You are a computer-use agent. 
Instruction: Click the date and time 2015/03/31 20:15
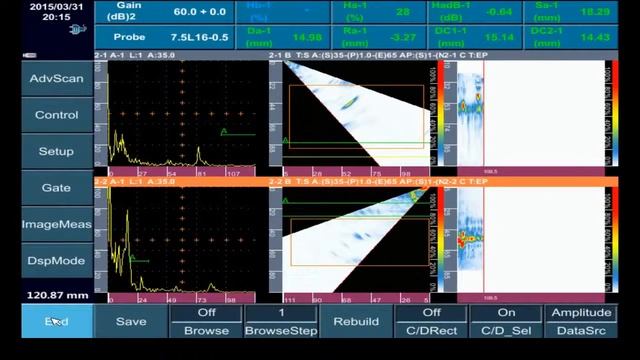click(x=56, y=12)
